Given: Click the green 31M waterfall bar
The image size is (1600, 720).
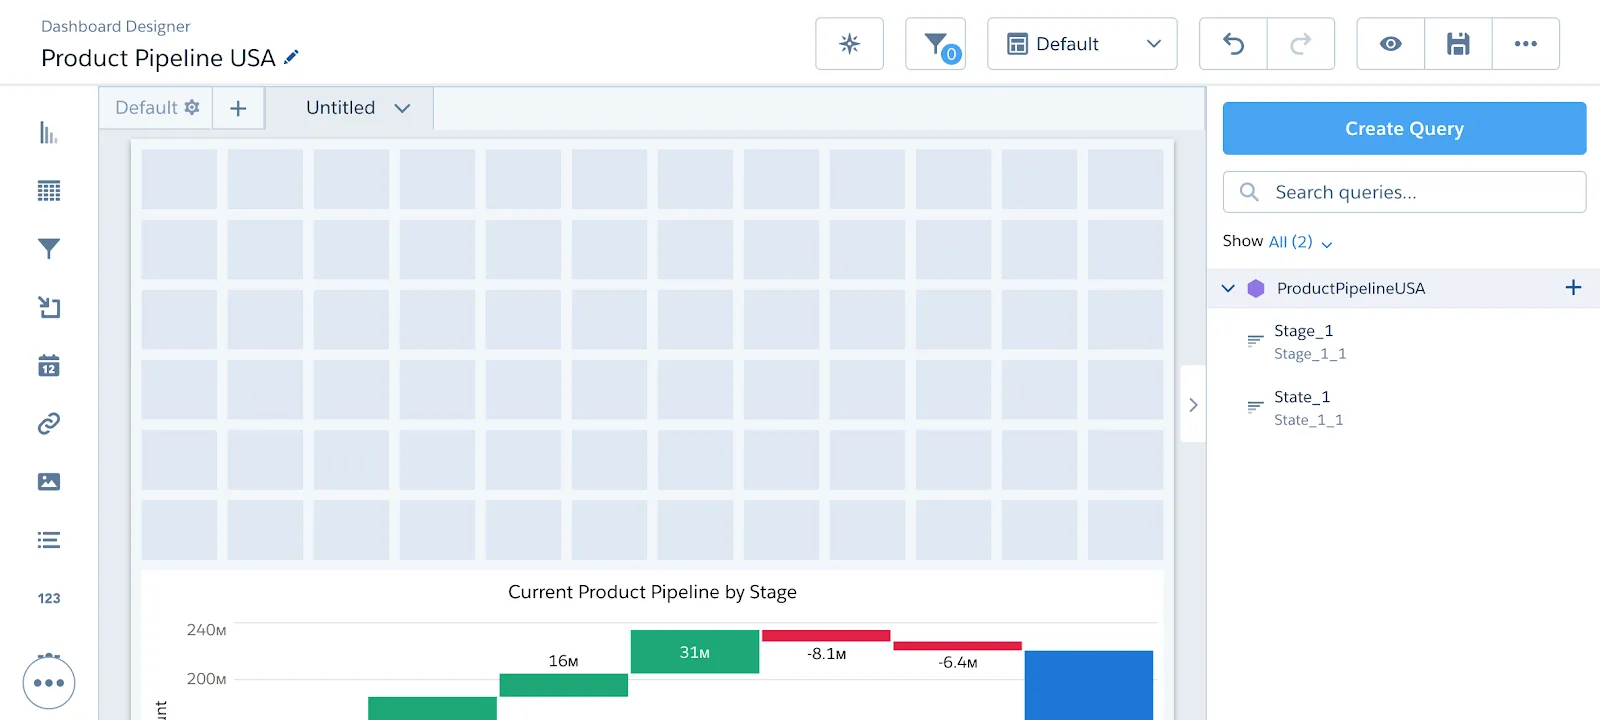Looking at the screenshot, I should [695, 652].
